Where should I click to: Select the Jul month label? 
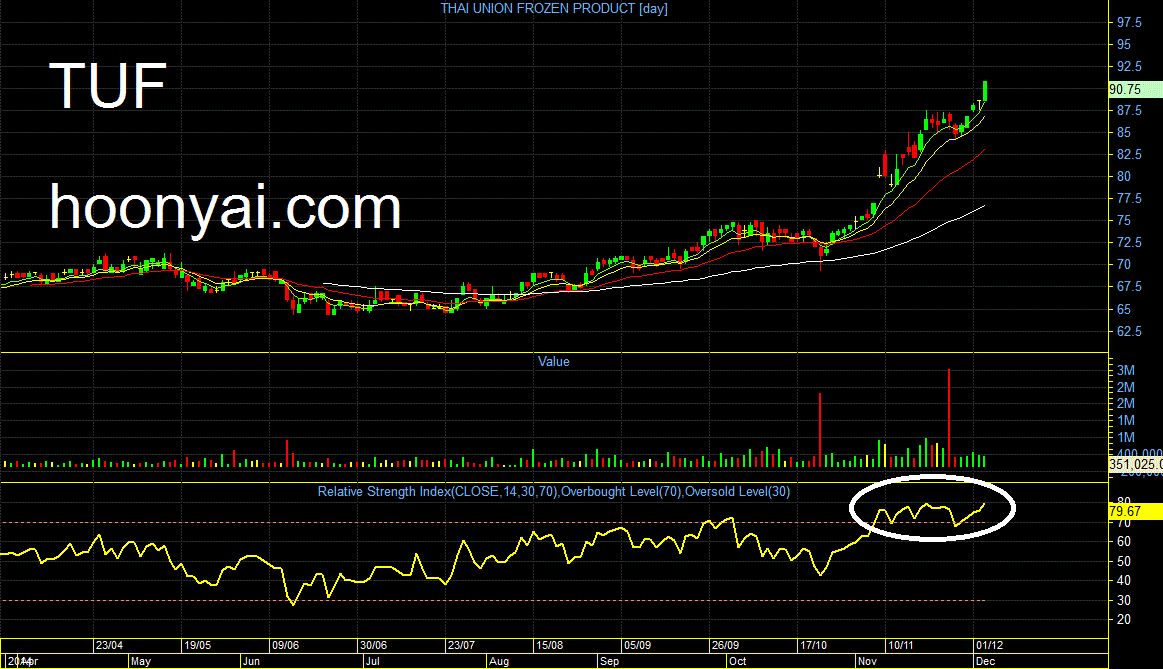372,661
